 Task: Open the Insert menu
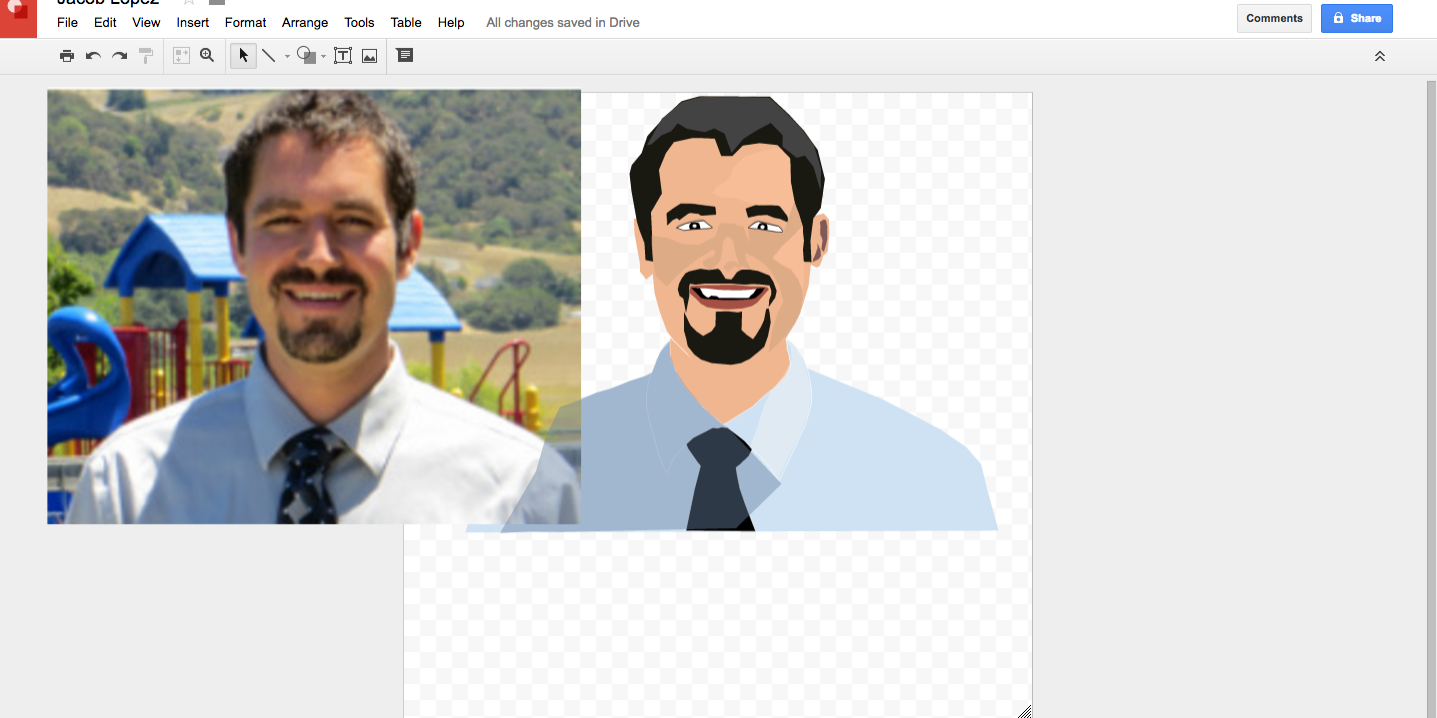coord(193,22)
